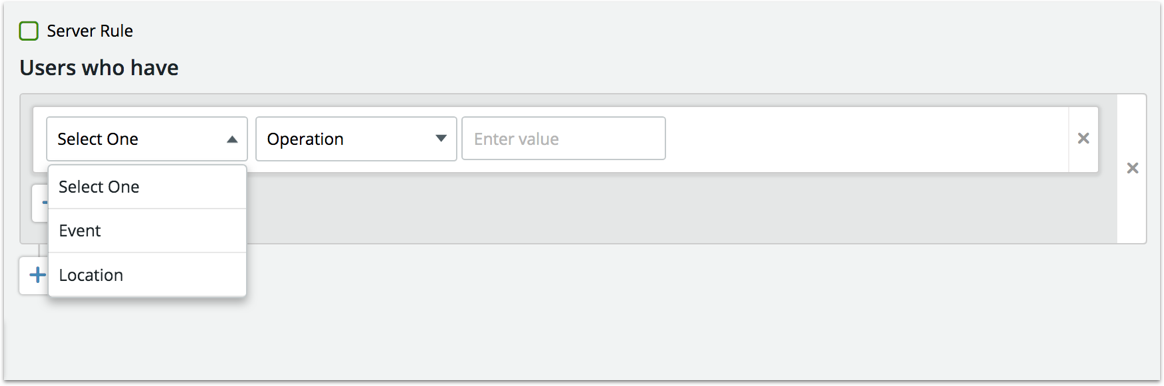Open the Operation dropdown
The width and height of the screenshot is (1164, 386).
pyautogui.click(x=356, y=139)
